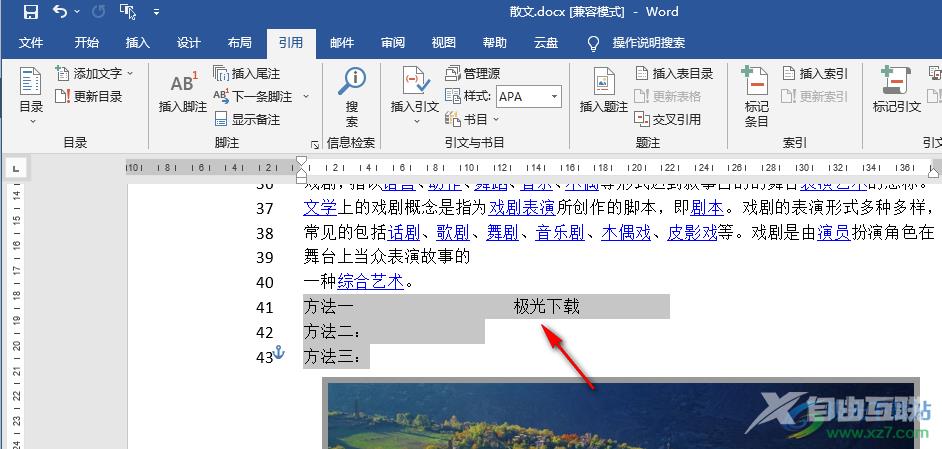The height and width of the screenshot is (449, 942).
Task: Follow the 音乐剧 hyperlink
Action: click(x=560, y=233)
